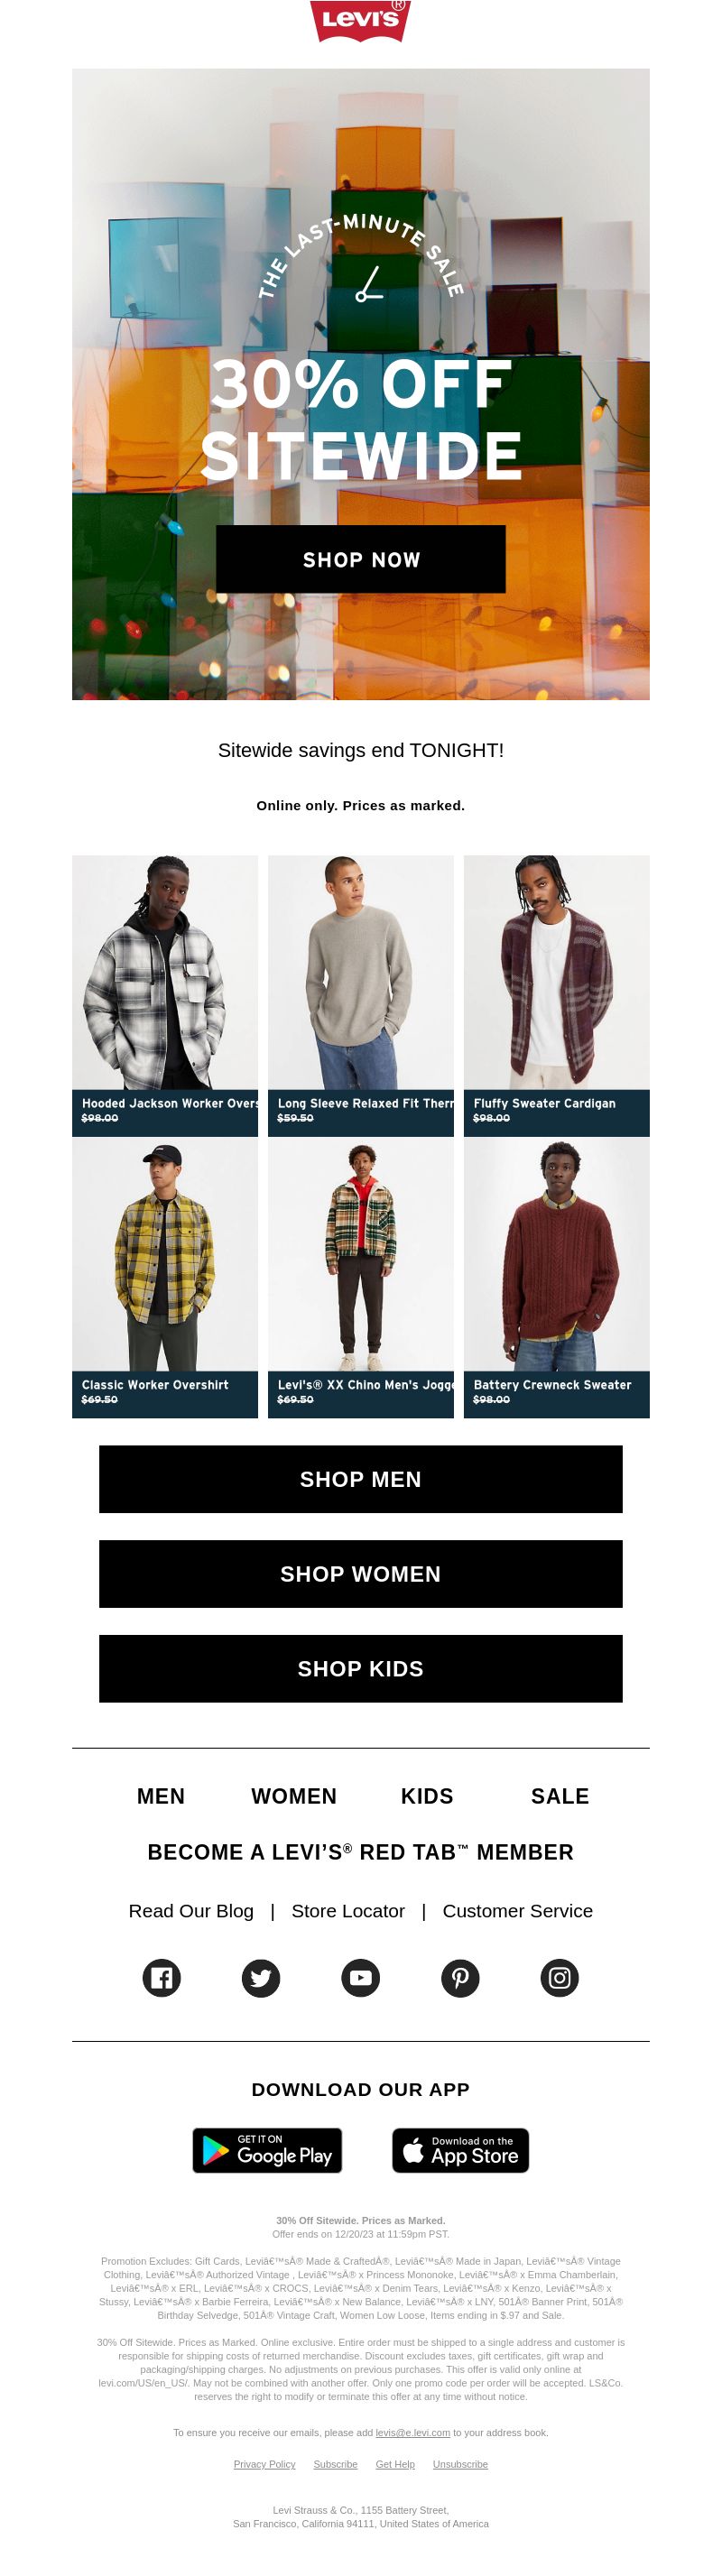
Task: Click the Unsubscribe link
Action: 460,2464
